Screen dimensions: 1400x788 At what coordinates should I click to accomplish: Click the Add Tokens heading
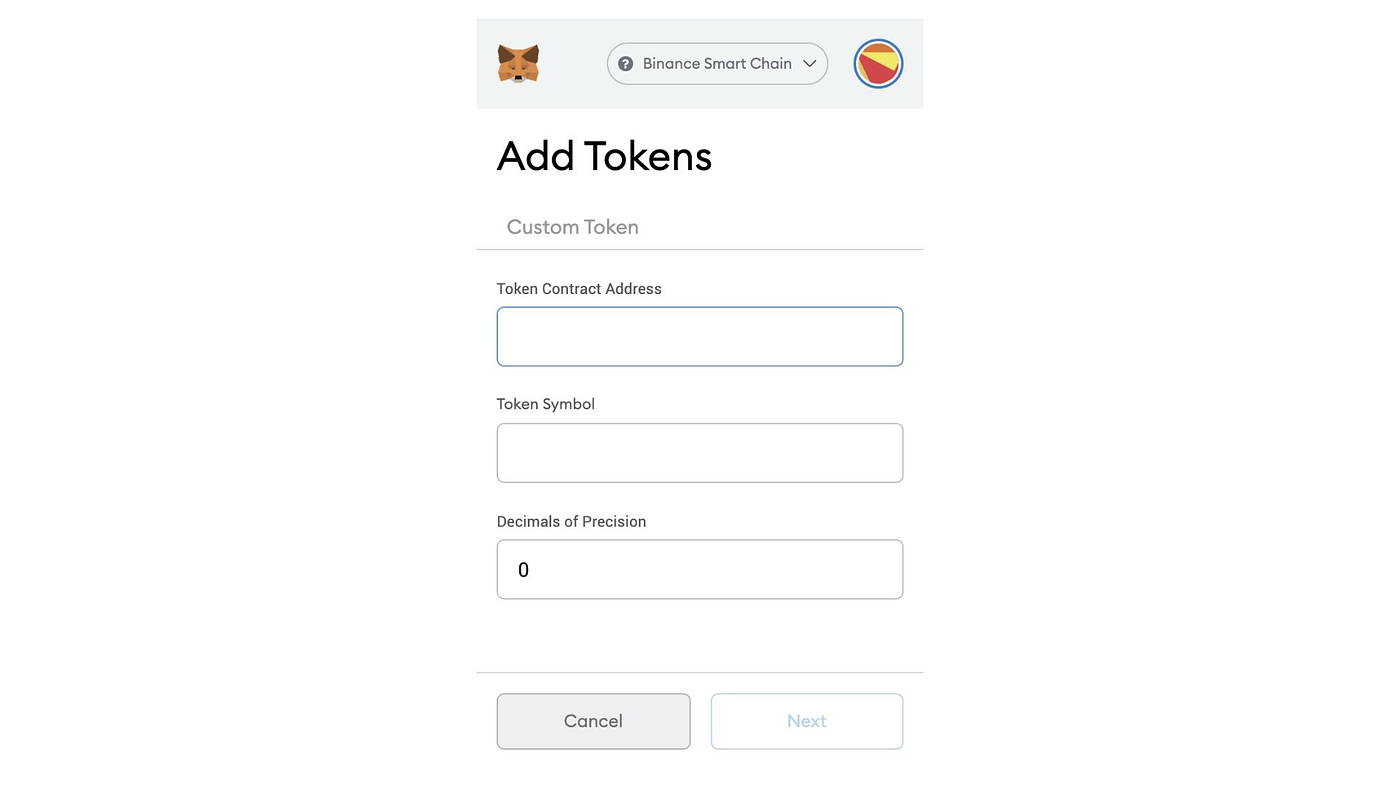(x=604, y=156)
